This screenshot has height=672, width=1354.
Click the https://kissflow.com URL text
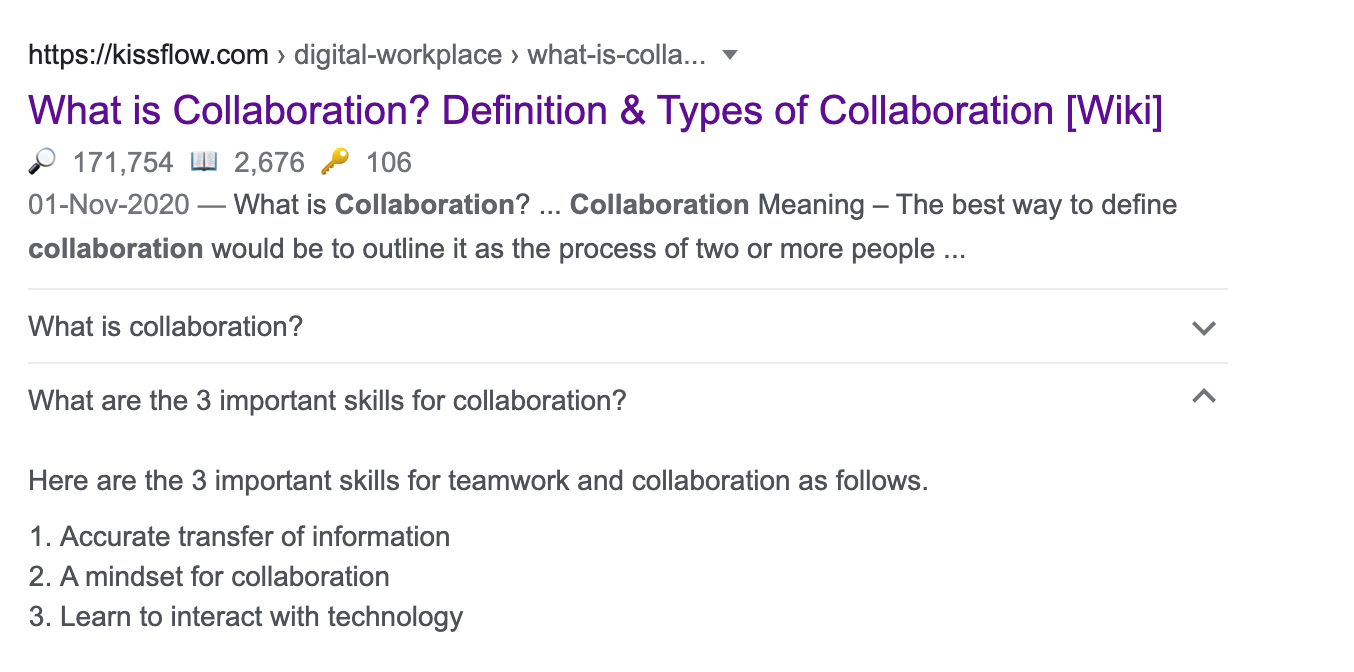(148, 55)
